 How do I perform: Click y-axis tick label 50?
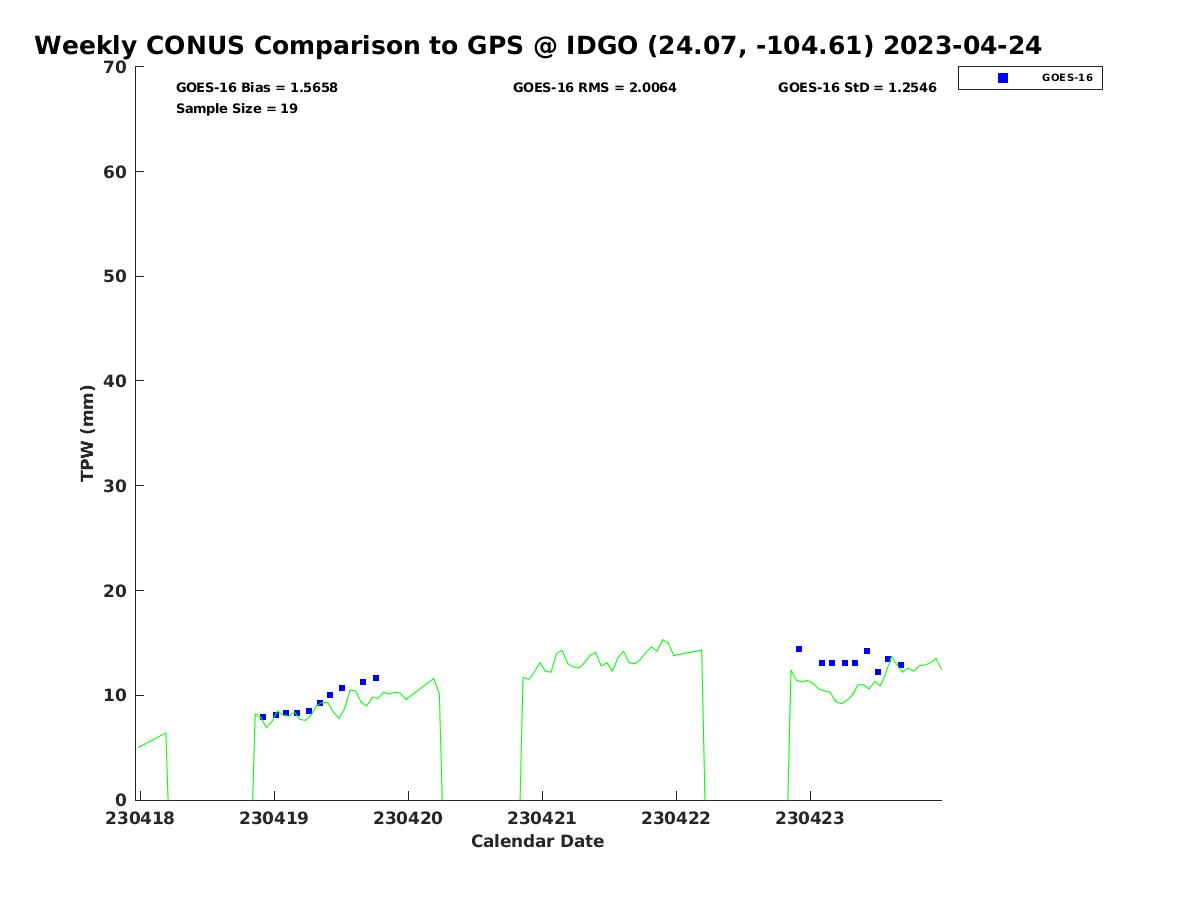(116, 277)
